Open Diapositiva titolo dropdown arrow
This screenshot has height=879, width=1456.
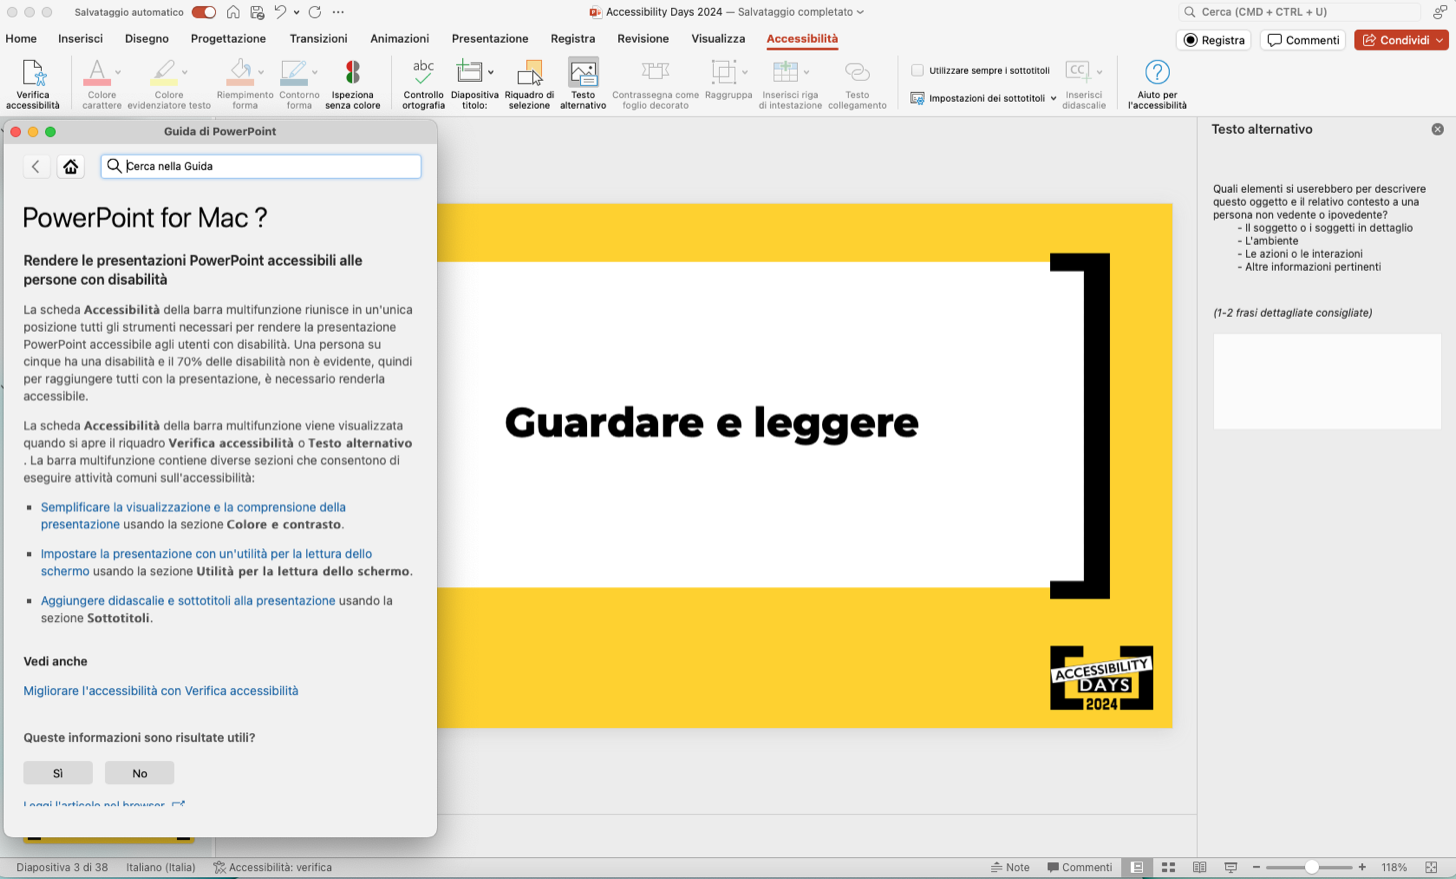(491, 73)
